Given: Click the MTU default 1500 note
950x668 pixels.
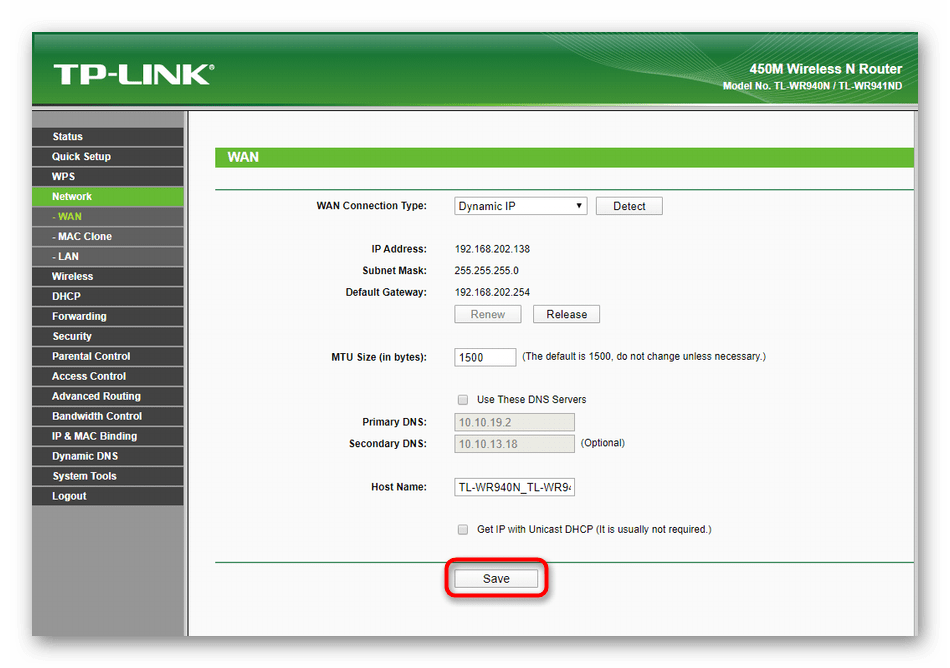Looking at the screenshot, I should pyautogui.click(x=644, y=357).
